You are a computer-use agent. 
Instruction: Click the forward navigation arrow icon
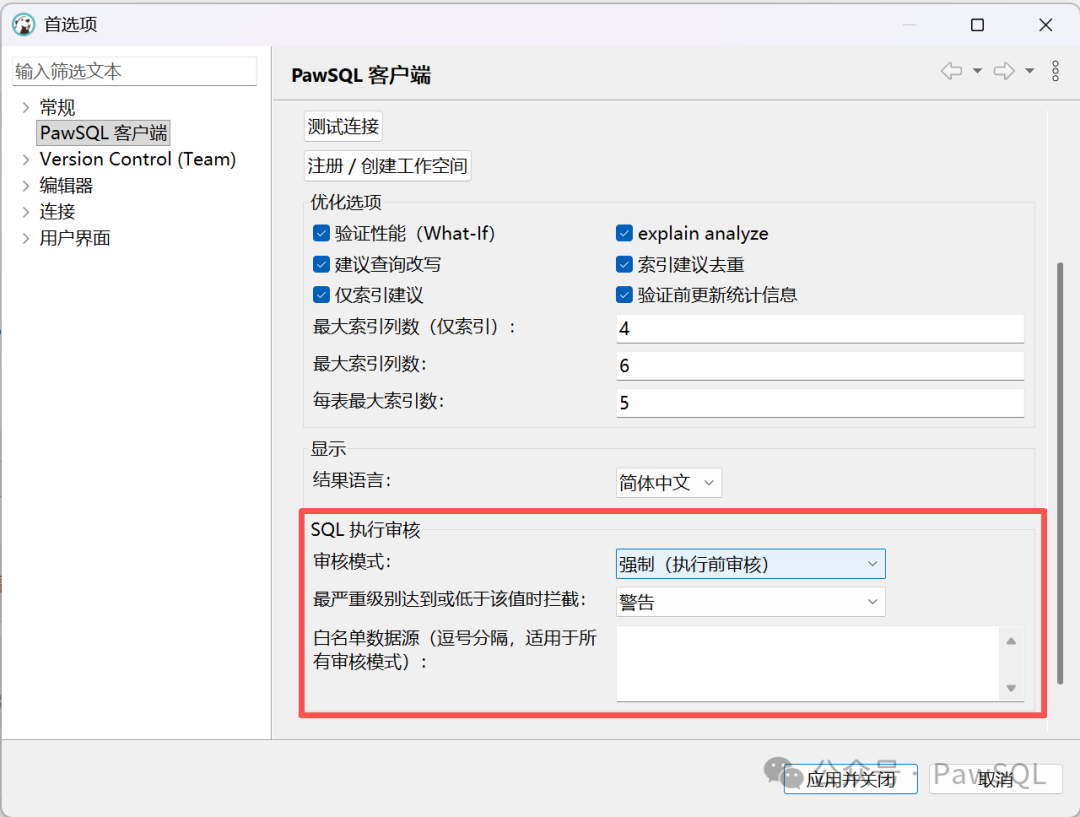(1004, 71)
